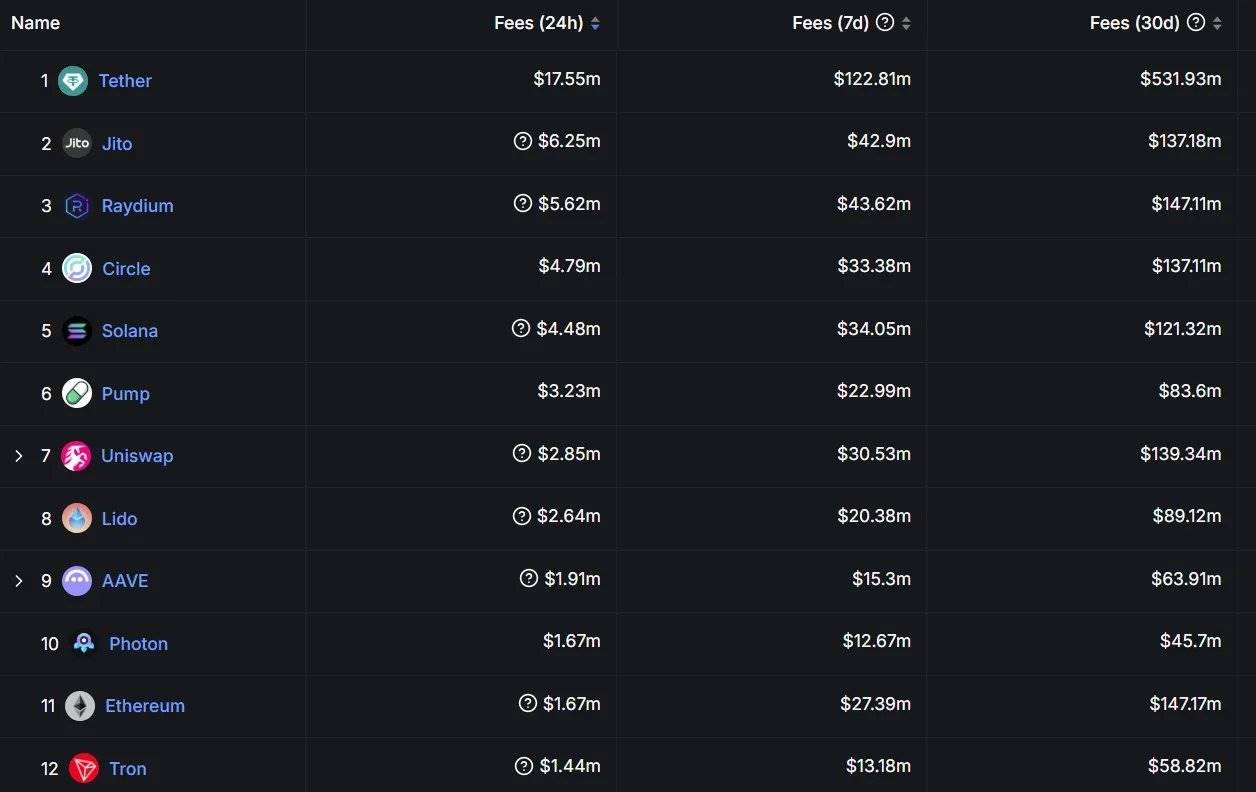The width and height of the screenshot is (1256, 792).
Task: Click the Fees (7d) header help icon
Action: 885,22
